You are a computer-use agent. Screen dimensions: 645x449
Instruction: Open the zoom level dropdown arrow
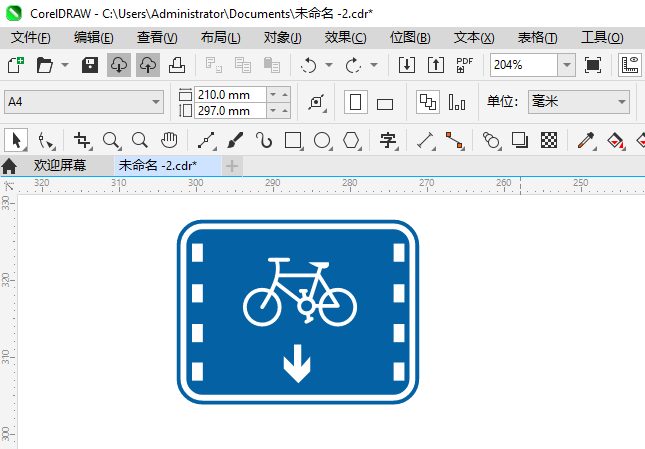point(567,65)
